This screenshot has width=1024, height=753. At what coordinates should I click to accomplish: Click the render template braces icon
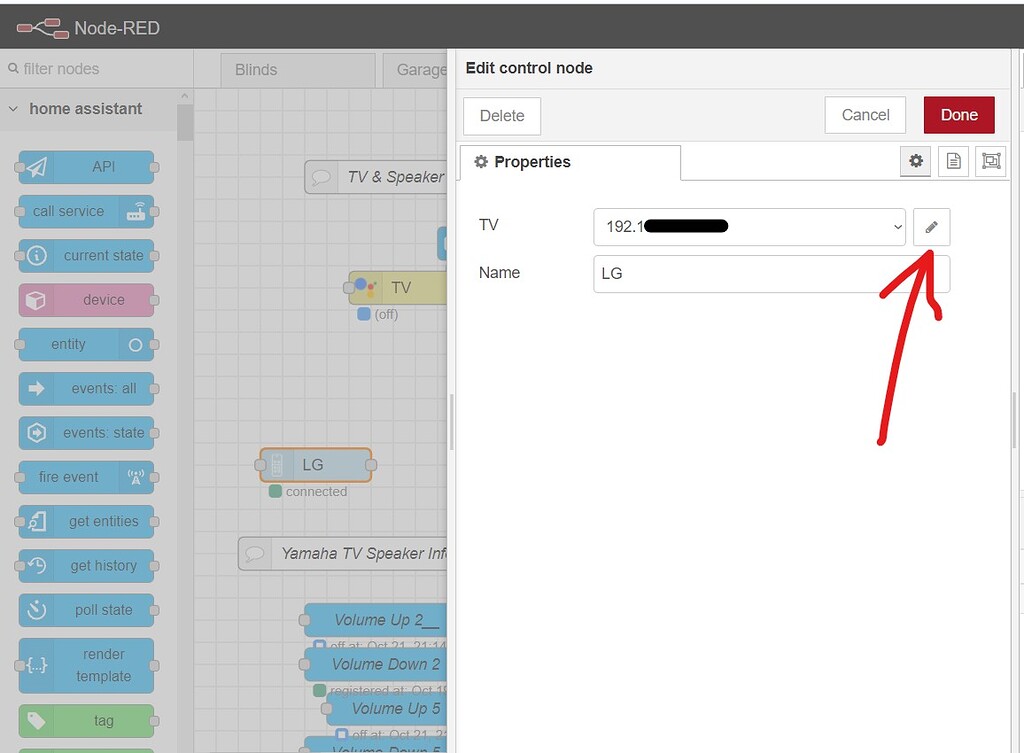(x=37, y=665)
